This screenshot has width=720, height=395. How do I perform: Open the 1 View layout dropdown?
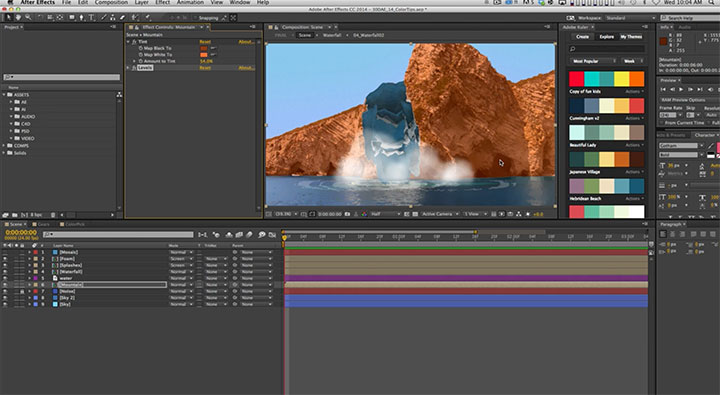pyautogui.click(x=475, y=214)
